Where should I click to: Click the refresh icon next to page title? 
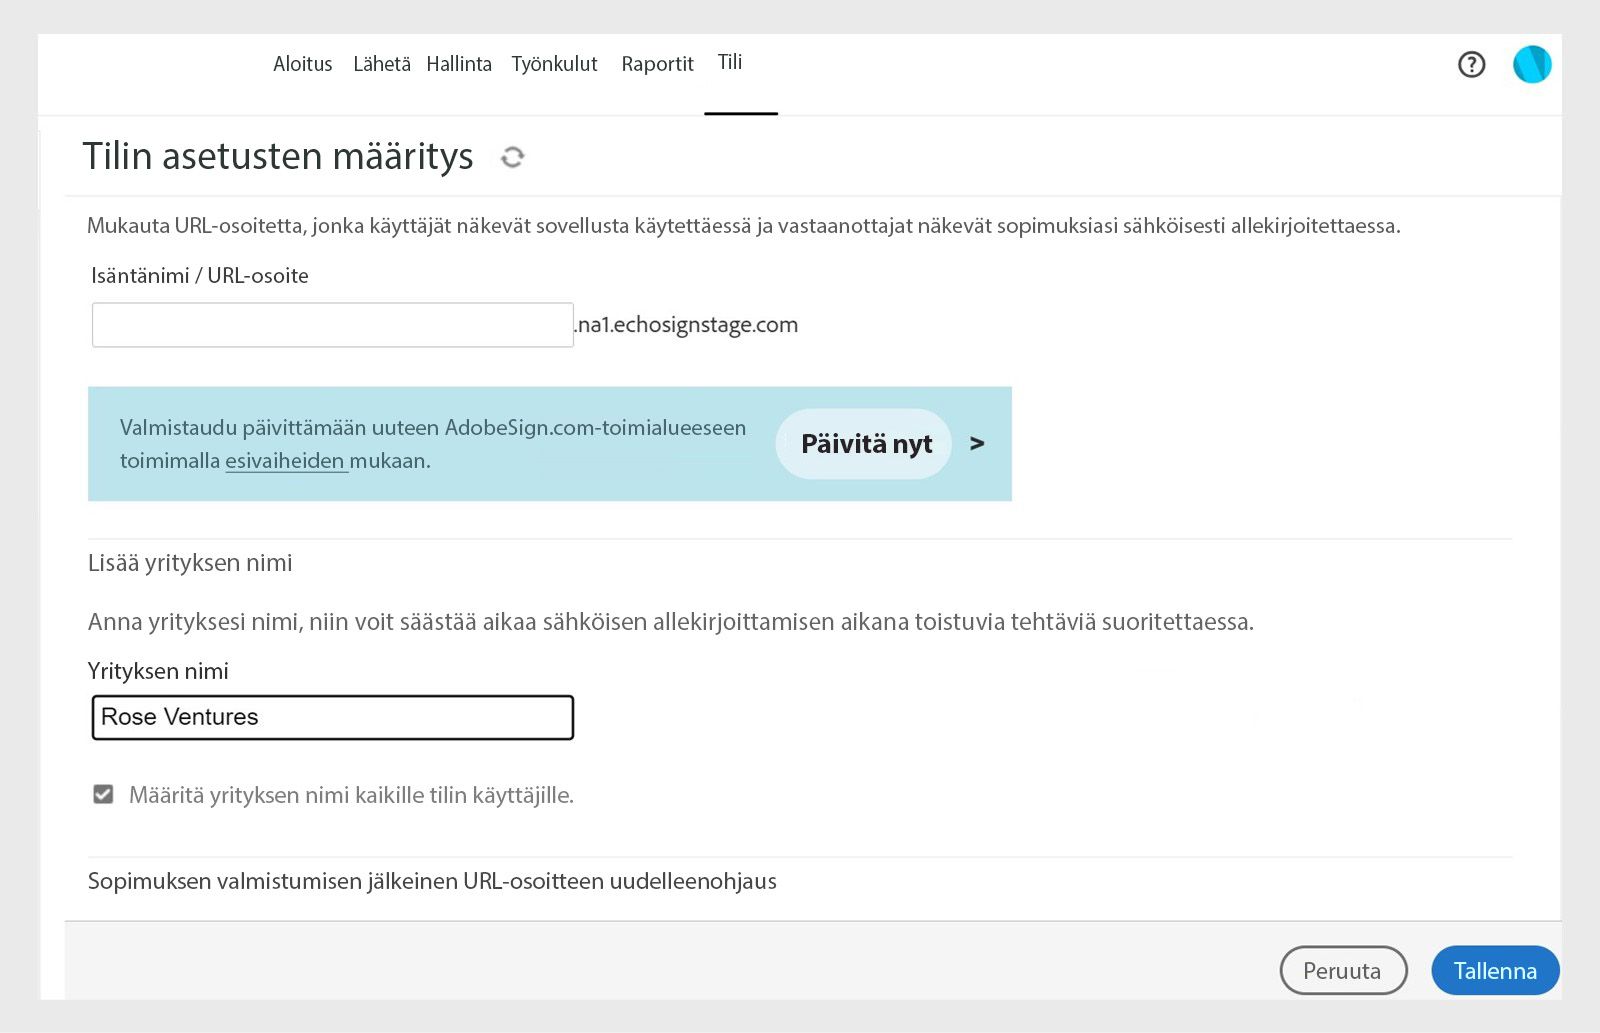click(513, 157)
